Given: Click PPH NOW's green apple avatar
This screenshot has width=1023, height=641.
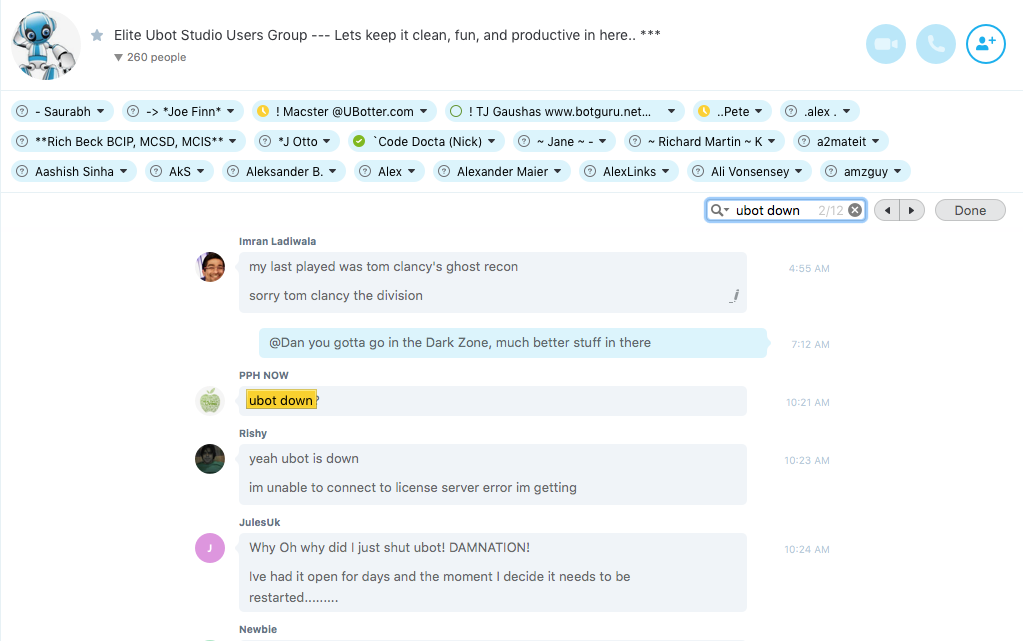Looking at the screenshot, I should 210,401.
